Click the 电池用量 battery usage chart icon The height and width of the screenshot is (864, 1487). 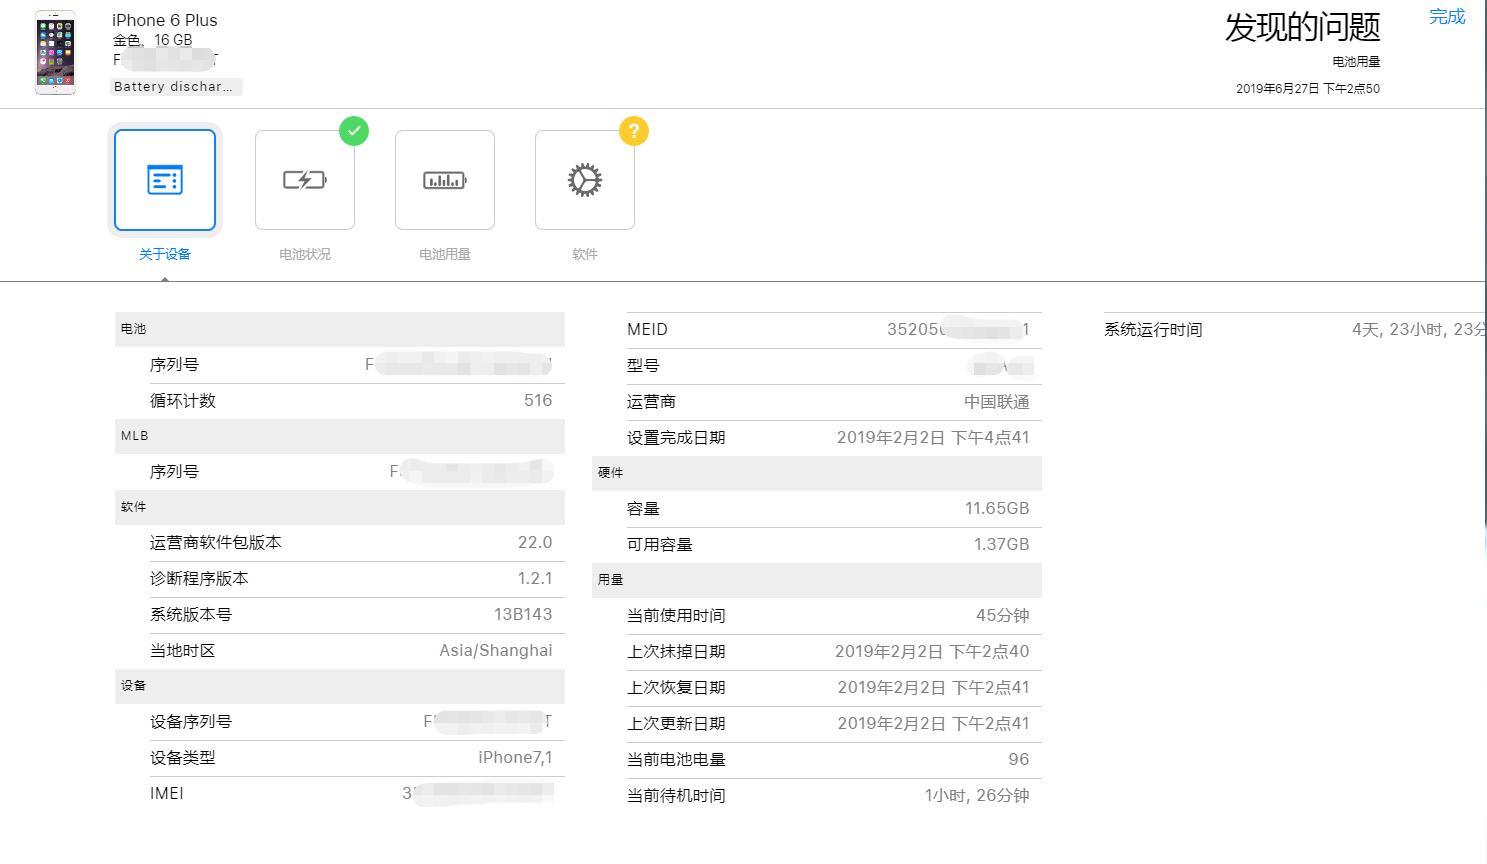point(444,180)
